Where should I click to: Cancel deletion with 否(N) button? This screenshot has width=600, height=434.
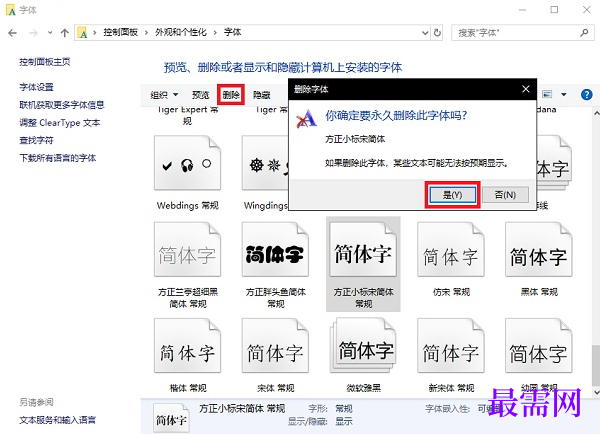[x=505, y=195]
